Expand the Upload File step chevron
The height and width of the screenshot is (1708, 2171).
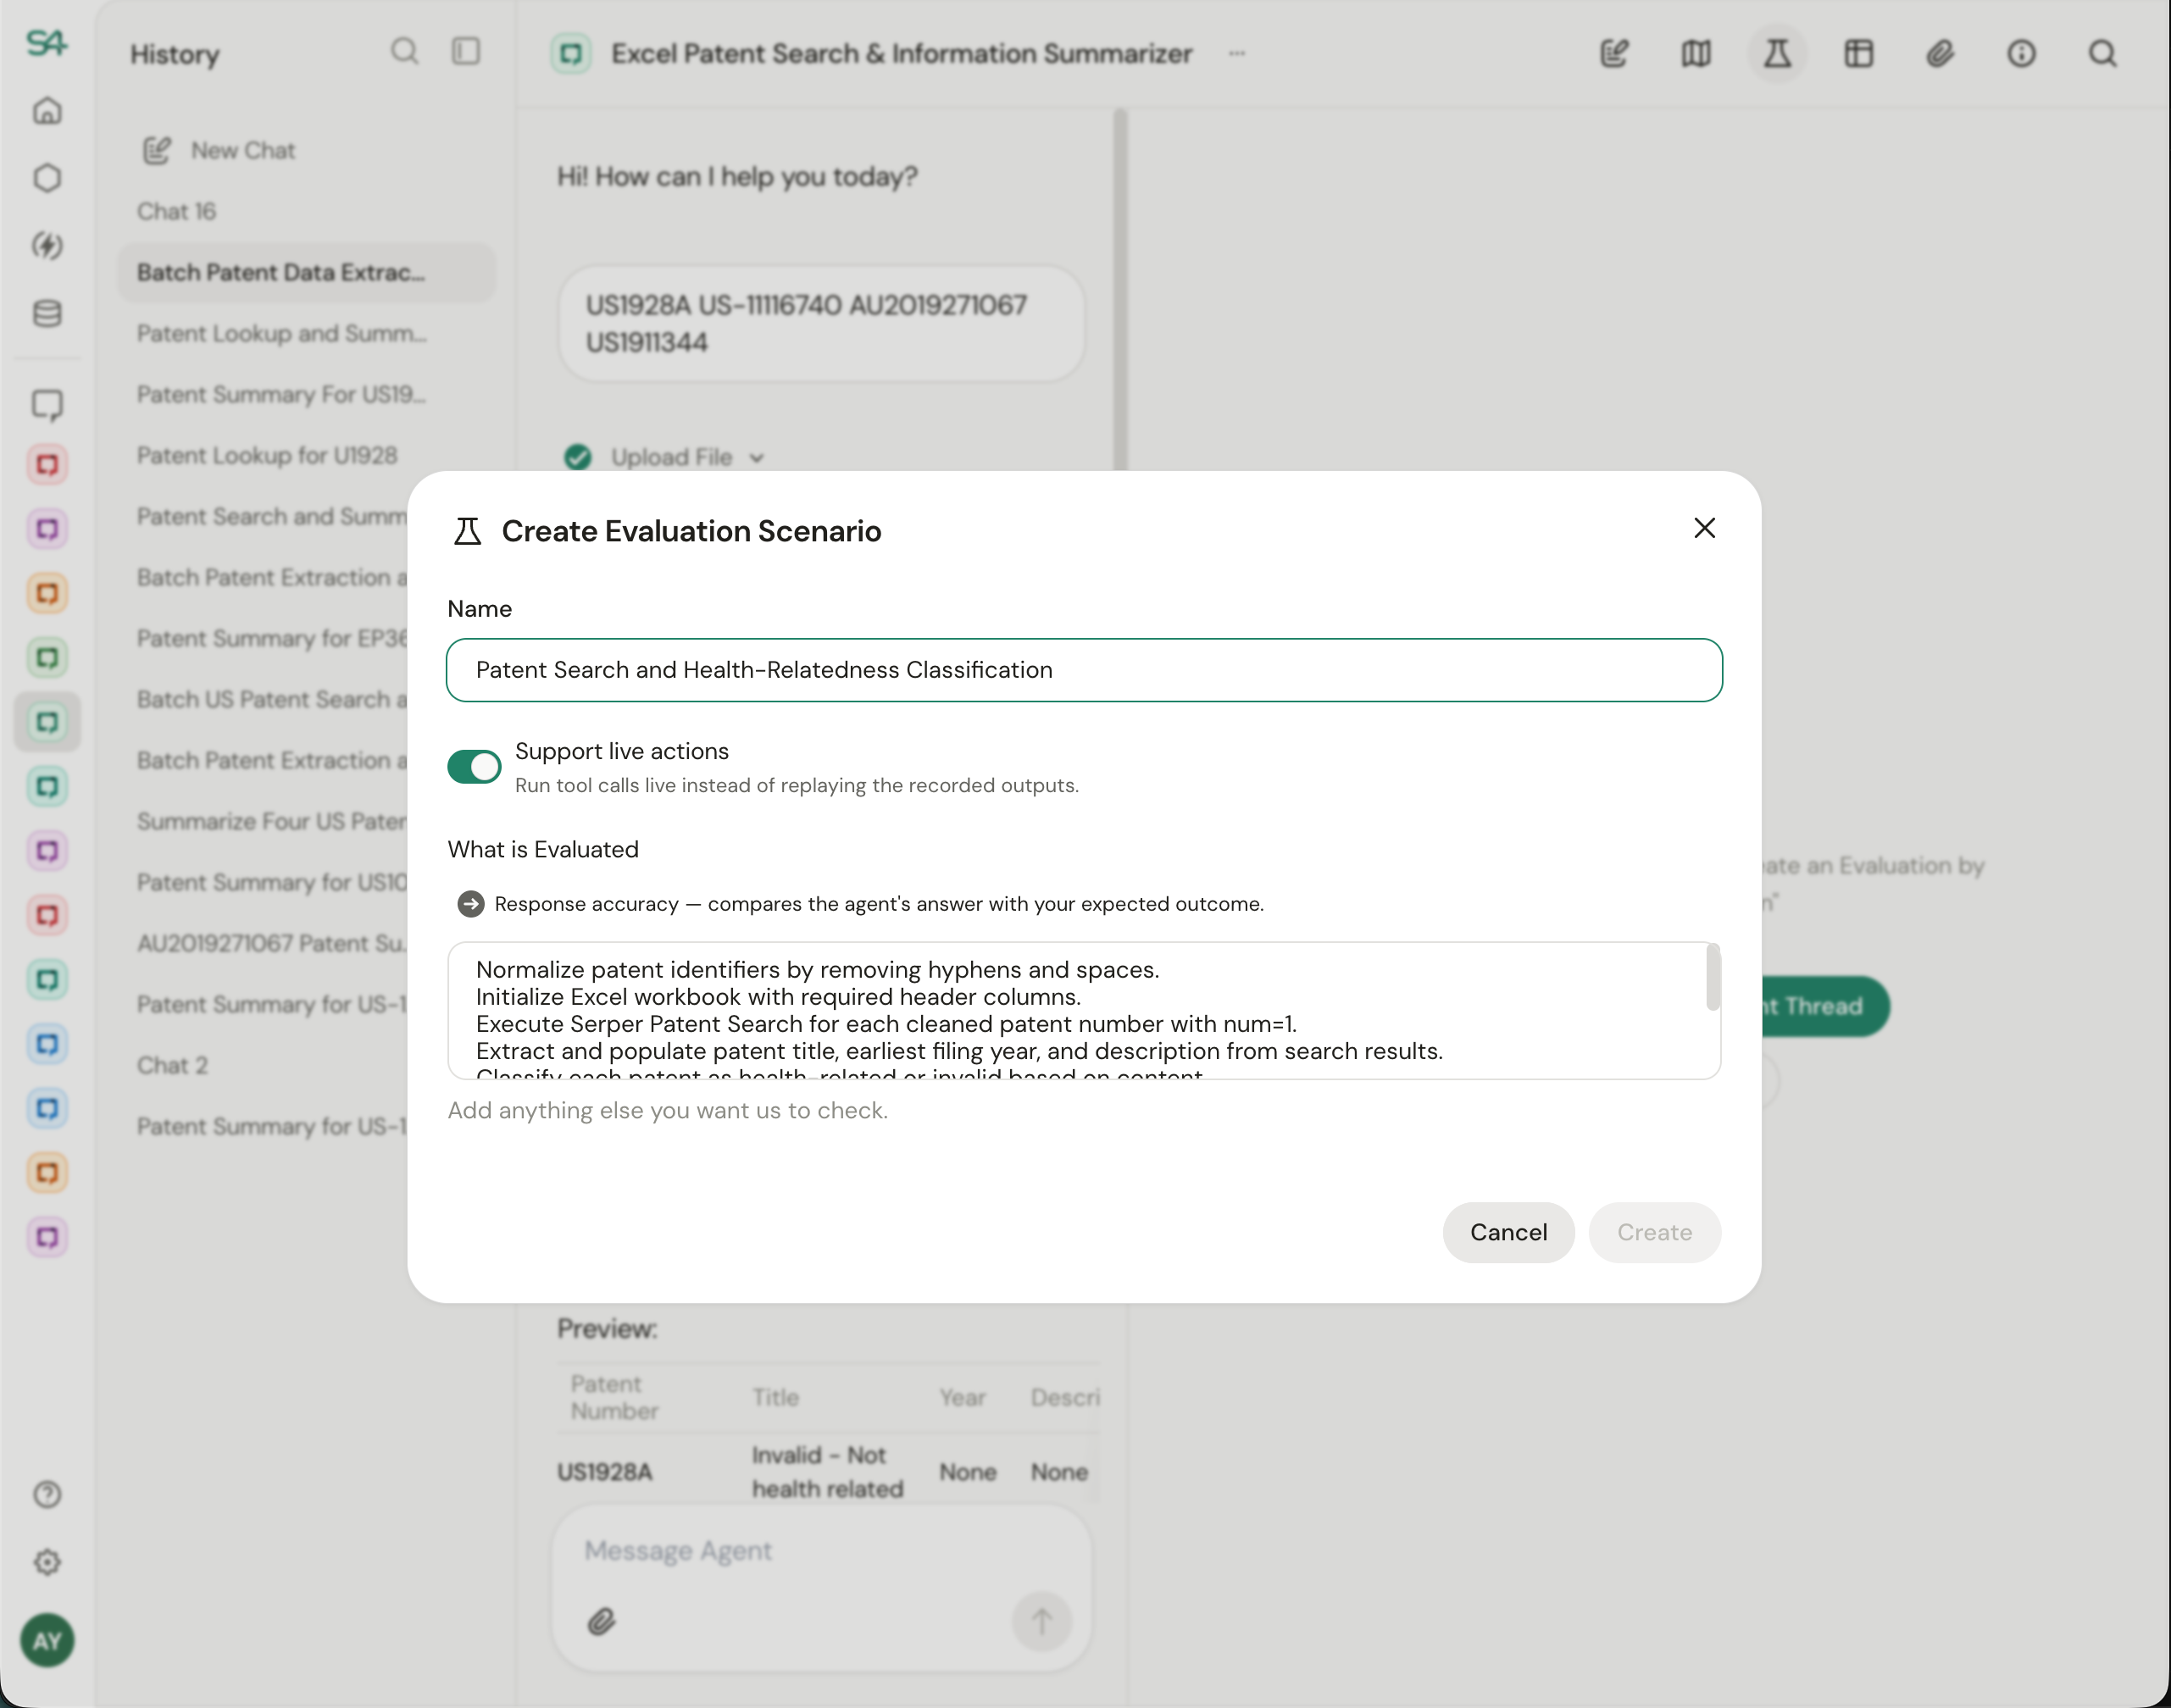click(757, 458)
